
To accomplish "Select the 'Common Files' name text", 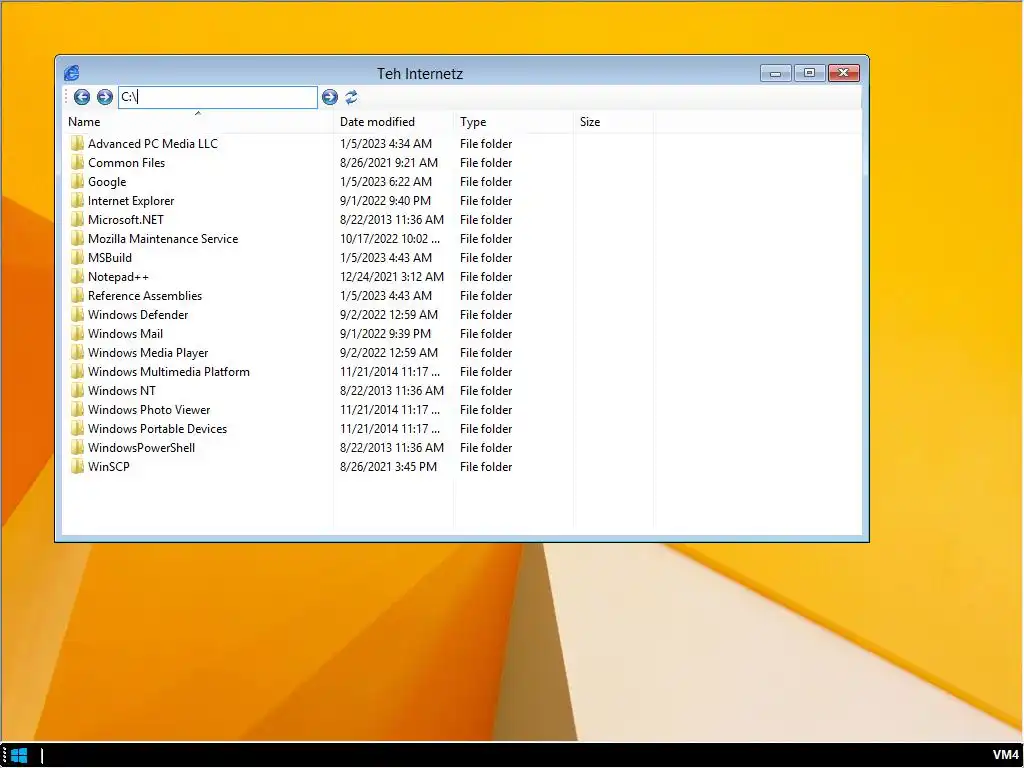I will 127,163.
